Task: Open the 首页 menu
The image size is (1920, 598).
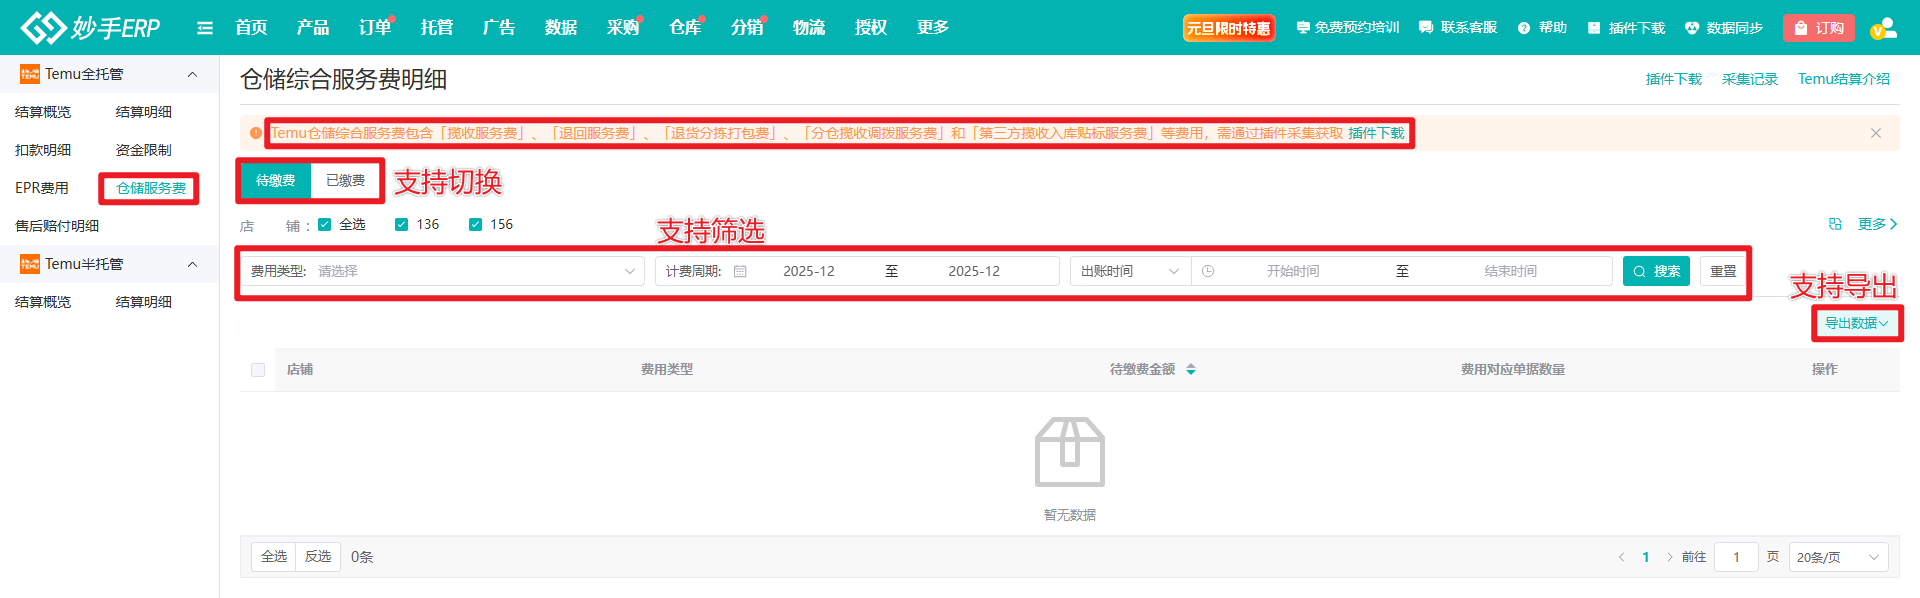Action: [x=251, y=28]
